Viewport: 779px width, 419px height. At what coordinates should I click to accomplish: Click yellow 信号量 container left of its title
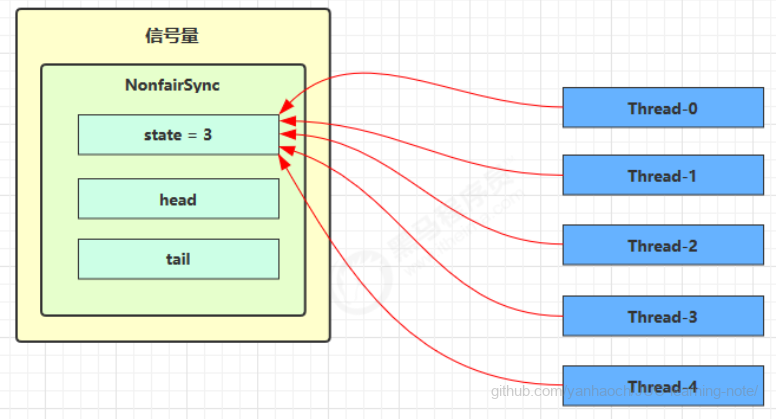[80, 37]
